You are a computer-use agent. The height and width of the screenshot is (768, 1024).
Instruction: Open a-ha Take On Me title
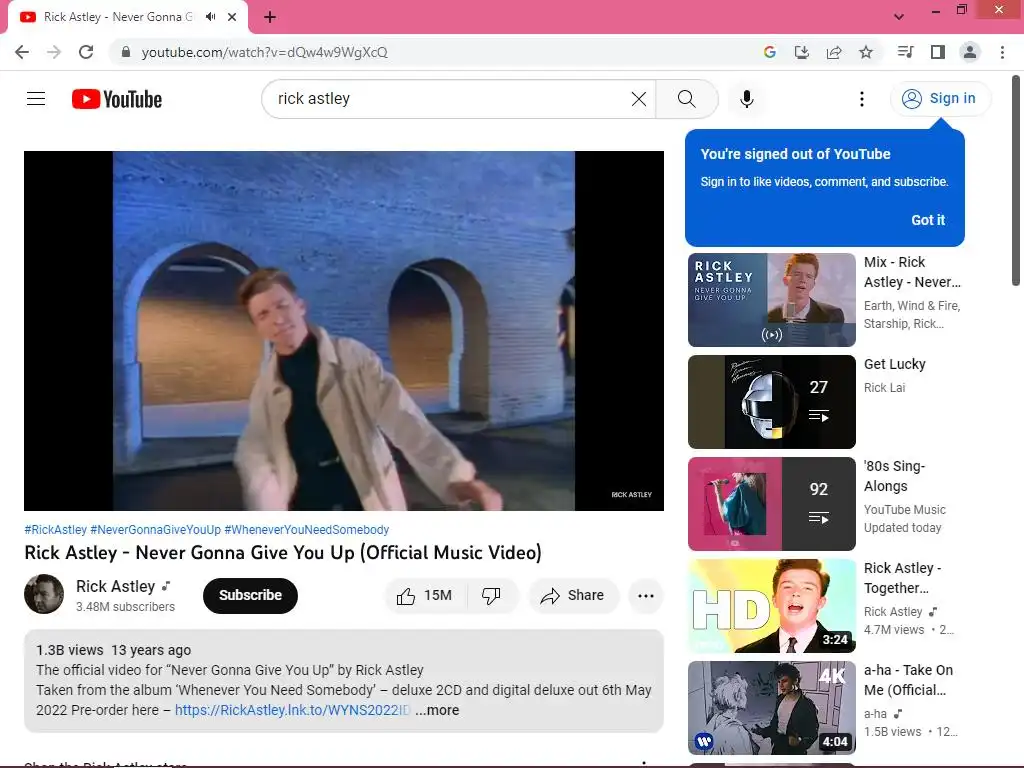click(x=908, y=680)
